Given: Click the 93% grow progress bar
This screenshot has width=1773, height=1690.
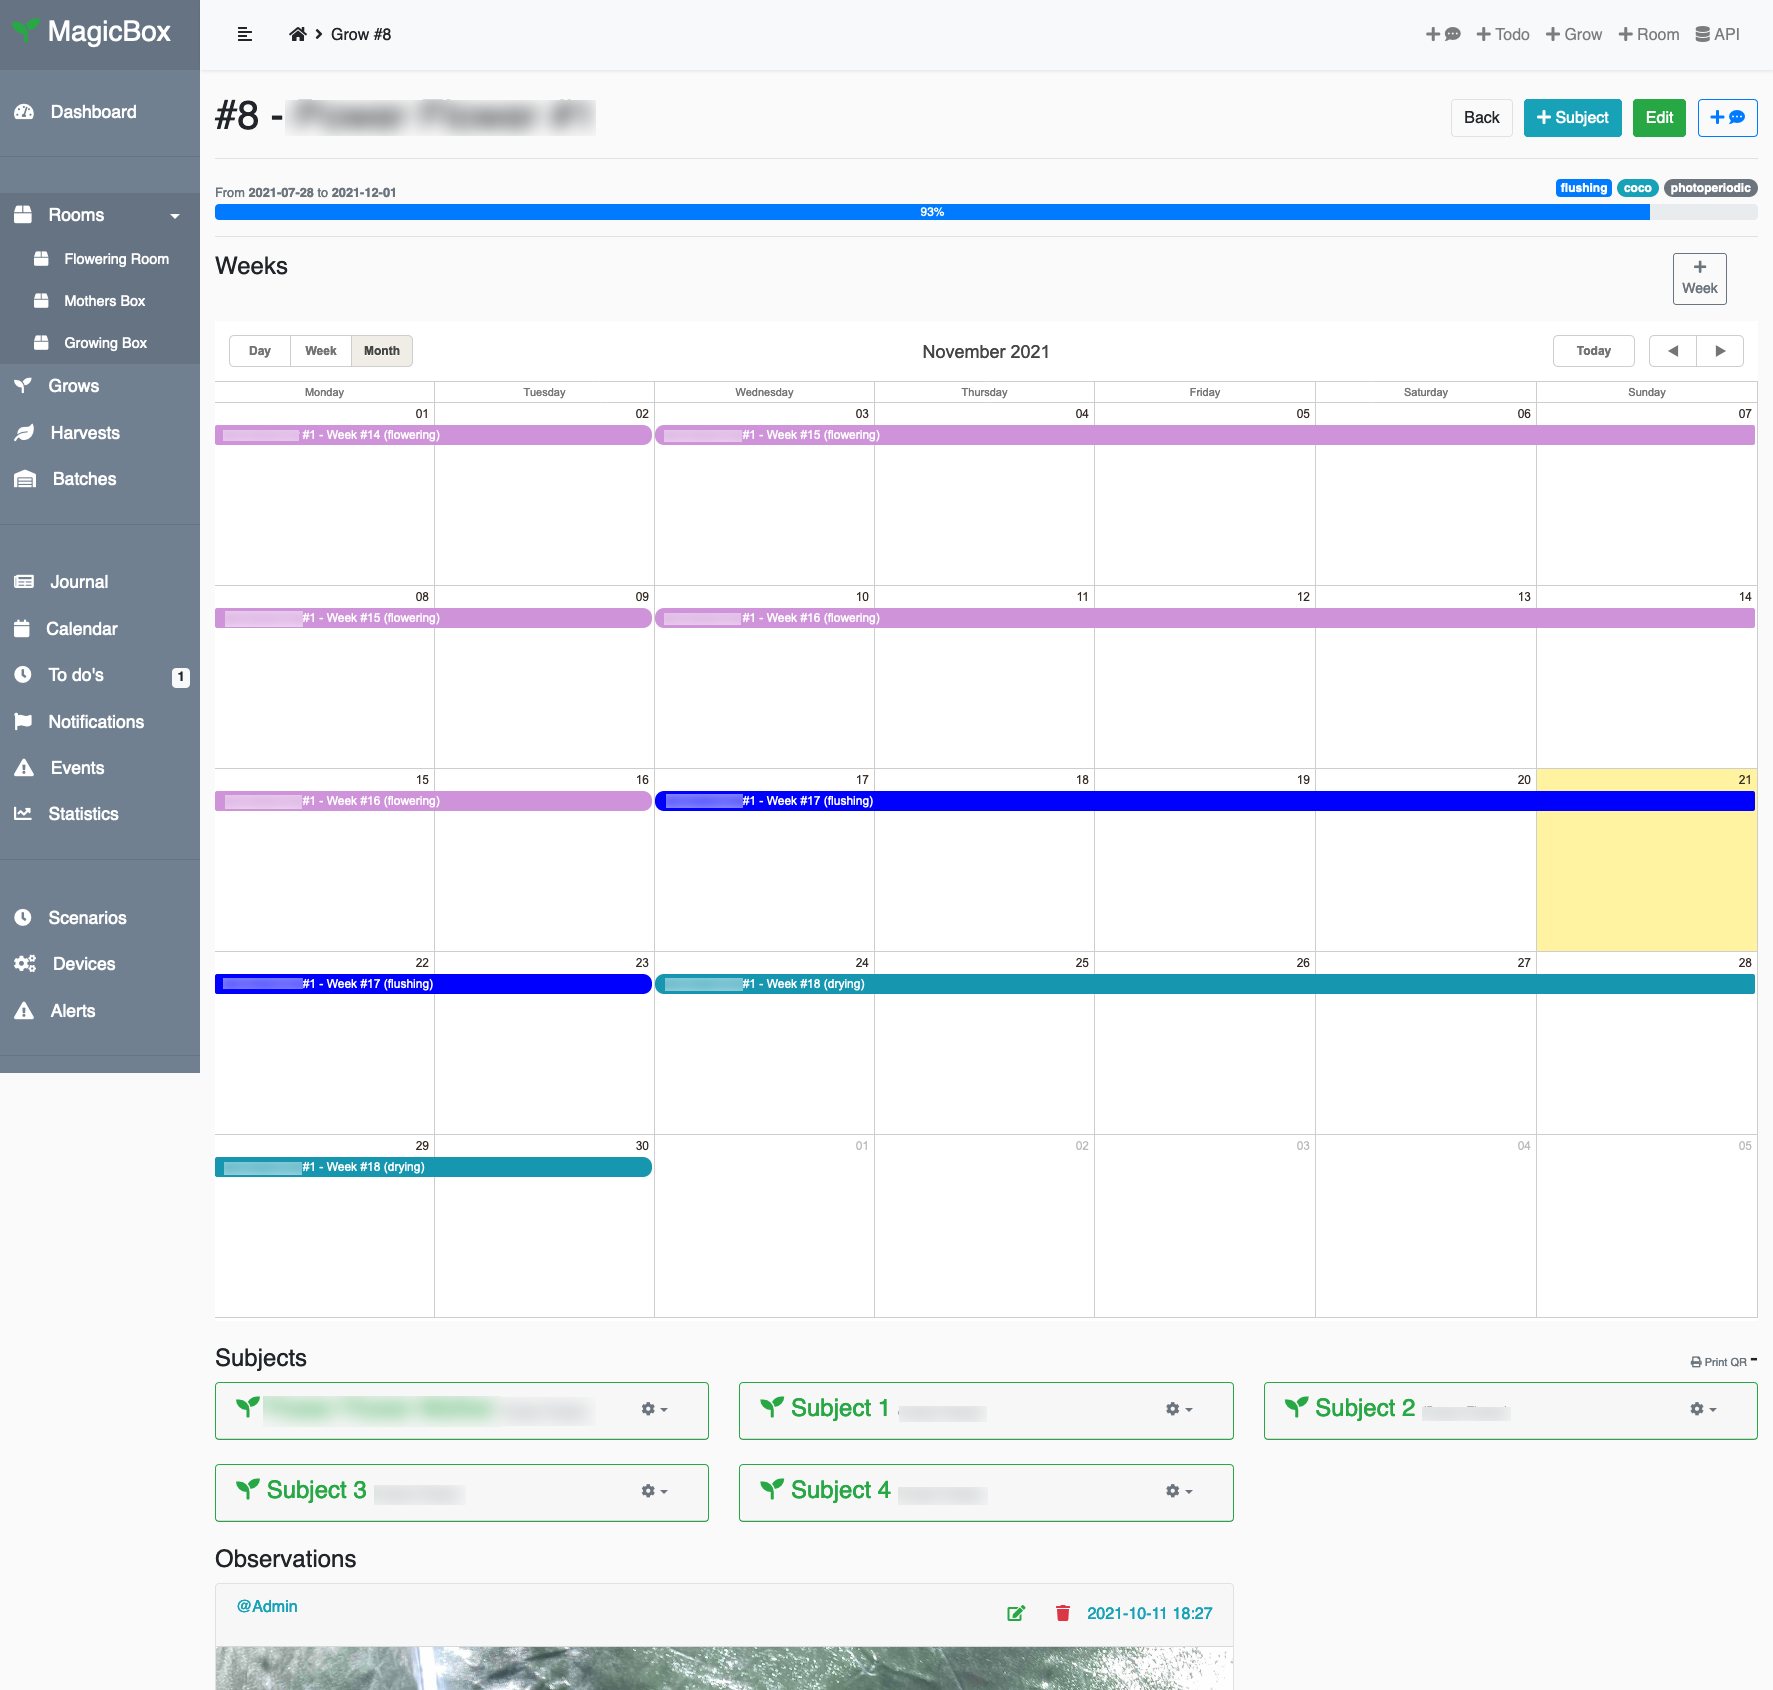Looking at the screenshot, I should (x=932, y=212).
